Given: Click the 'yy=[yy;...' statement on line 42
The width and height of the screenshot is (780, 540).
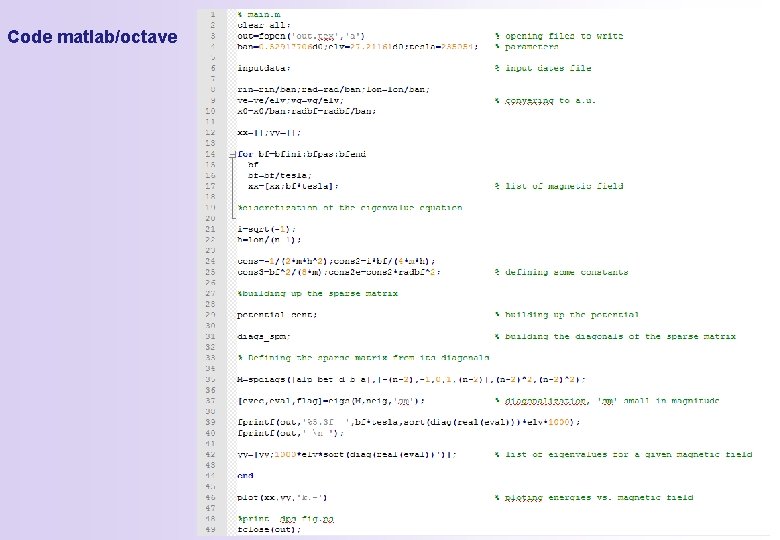Looking at the screenshot, I should point(347,455).
